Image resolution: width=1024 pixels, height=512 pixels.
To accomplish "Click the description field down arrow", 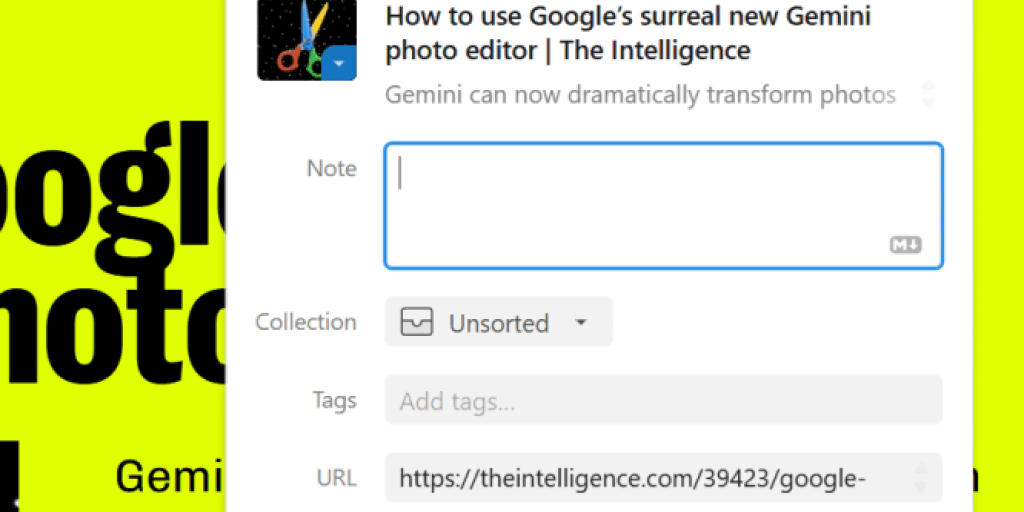I will click(927, 103).
